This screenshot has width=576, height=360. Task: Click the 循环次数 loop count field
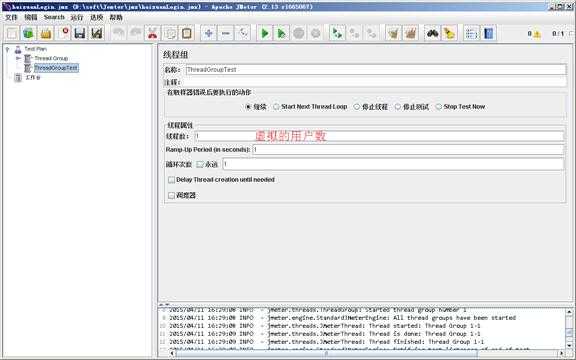point(393,164)
